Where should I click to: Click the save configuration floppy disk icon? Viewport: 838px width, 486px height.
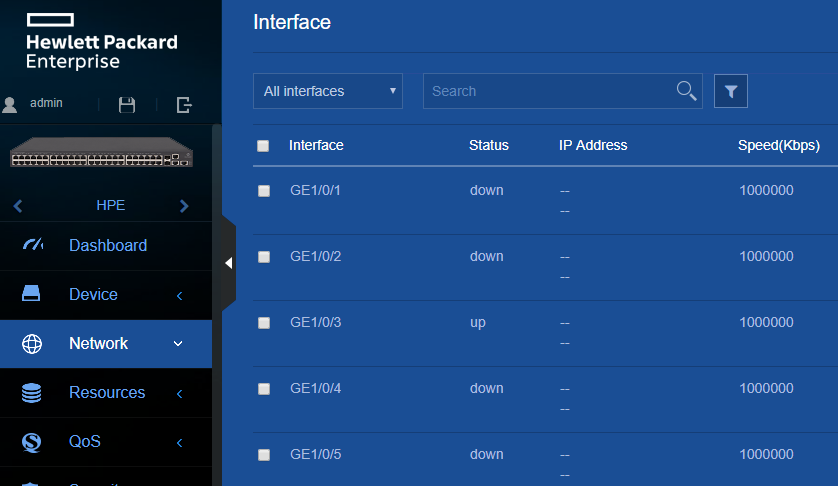127,105
